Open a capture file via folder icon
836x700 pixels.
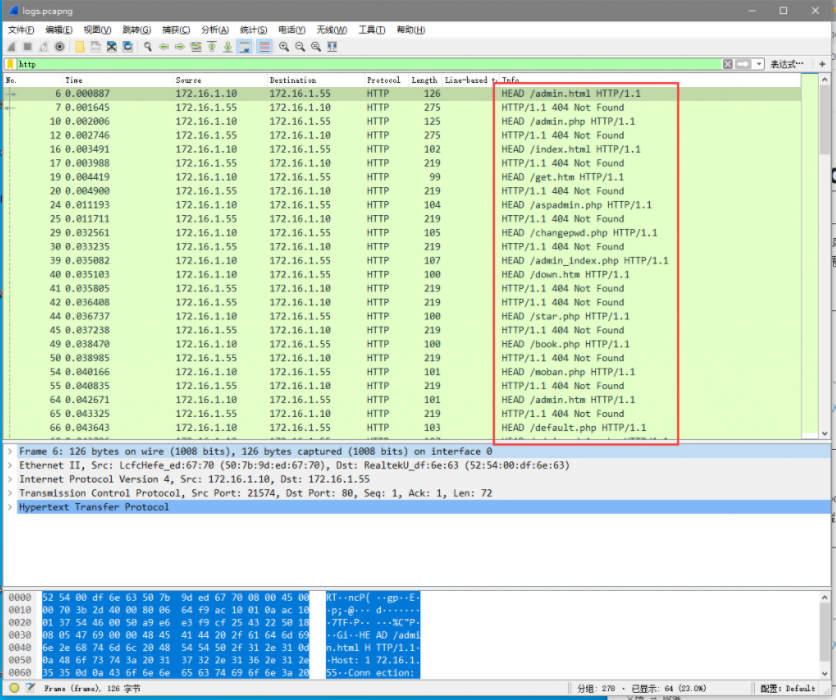click(x=79, y=47)
